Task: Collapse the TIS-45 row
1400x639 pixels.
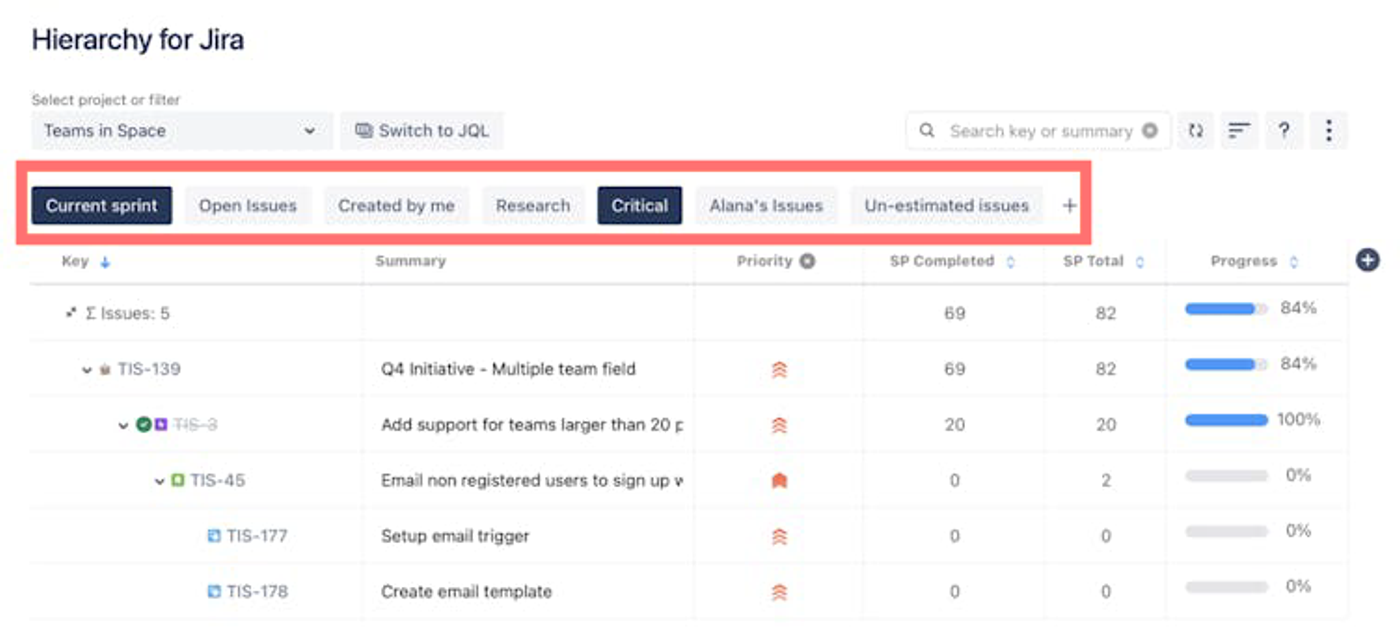Action: point(159,482)
